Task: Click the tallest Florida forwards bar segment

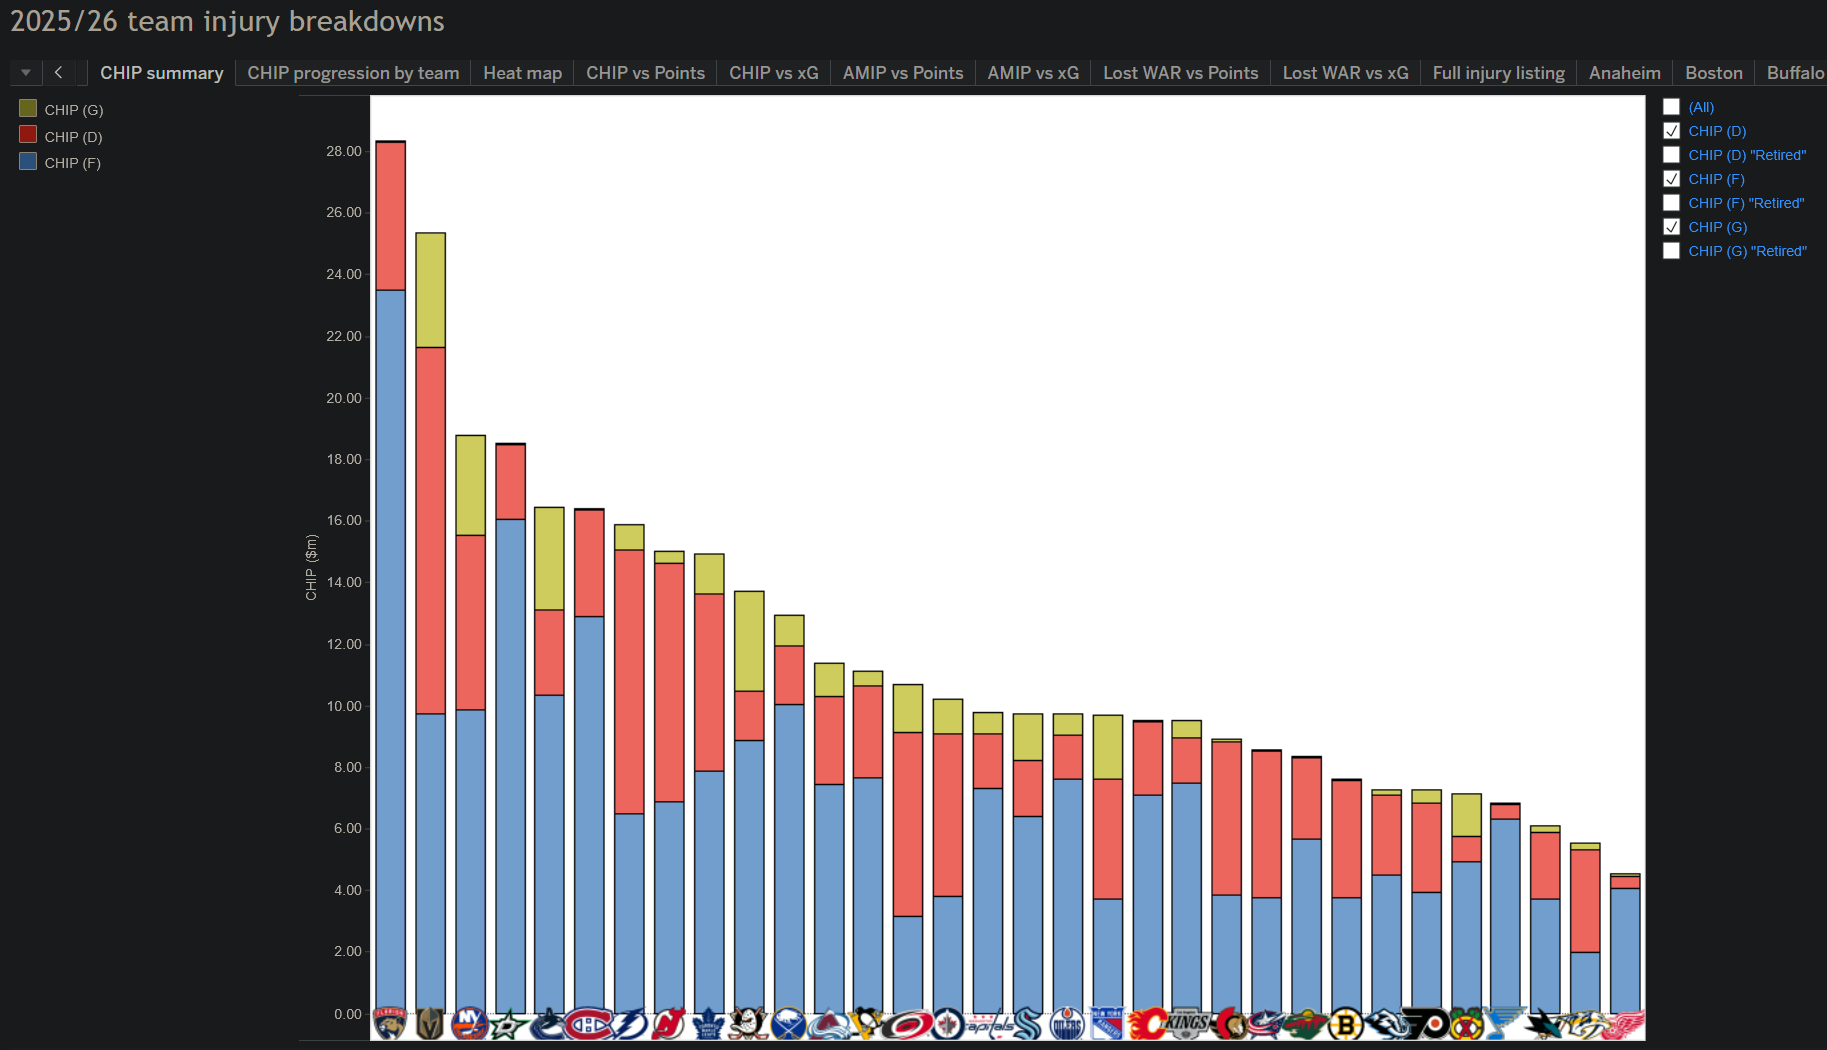Action: (x=390, y=651)
